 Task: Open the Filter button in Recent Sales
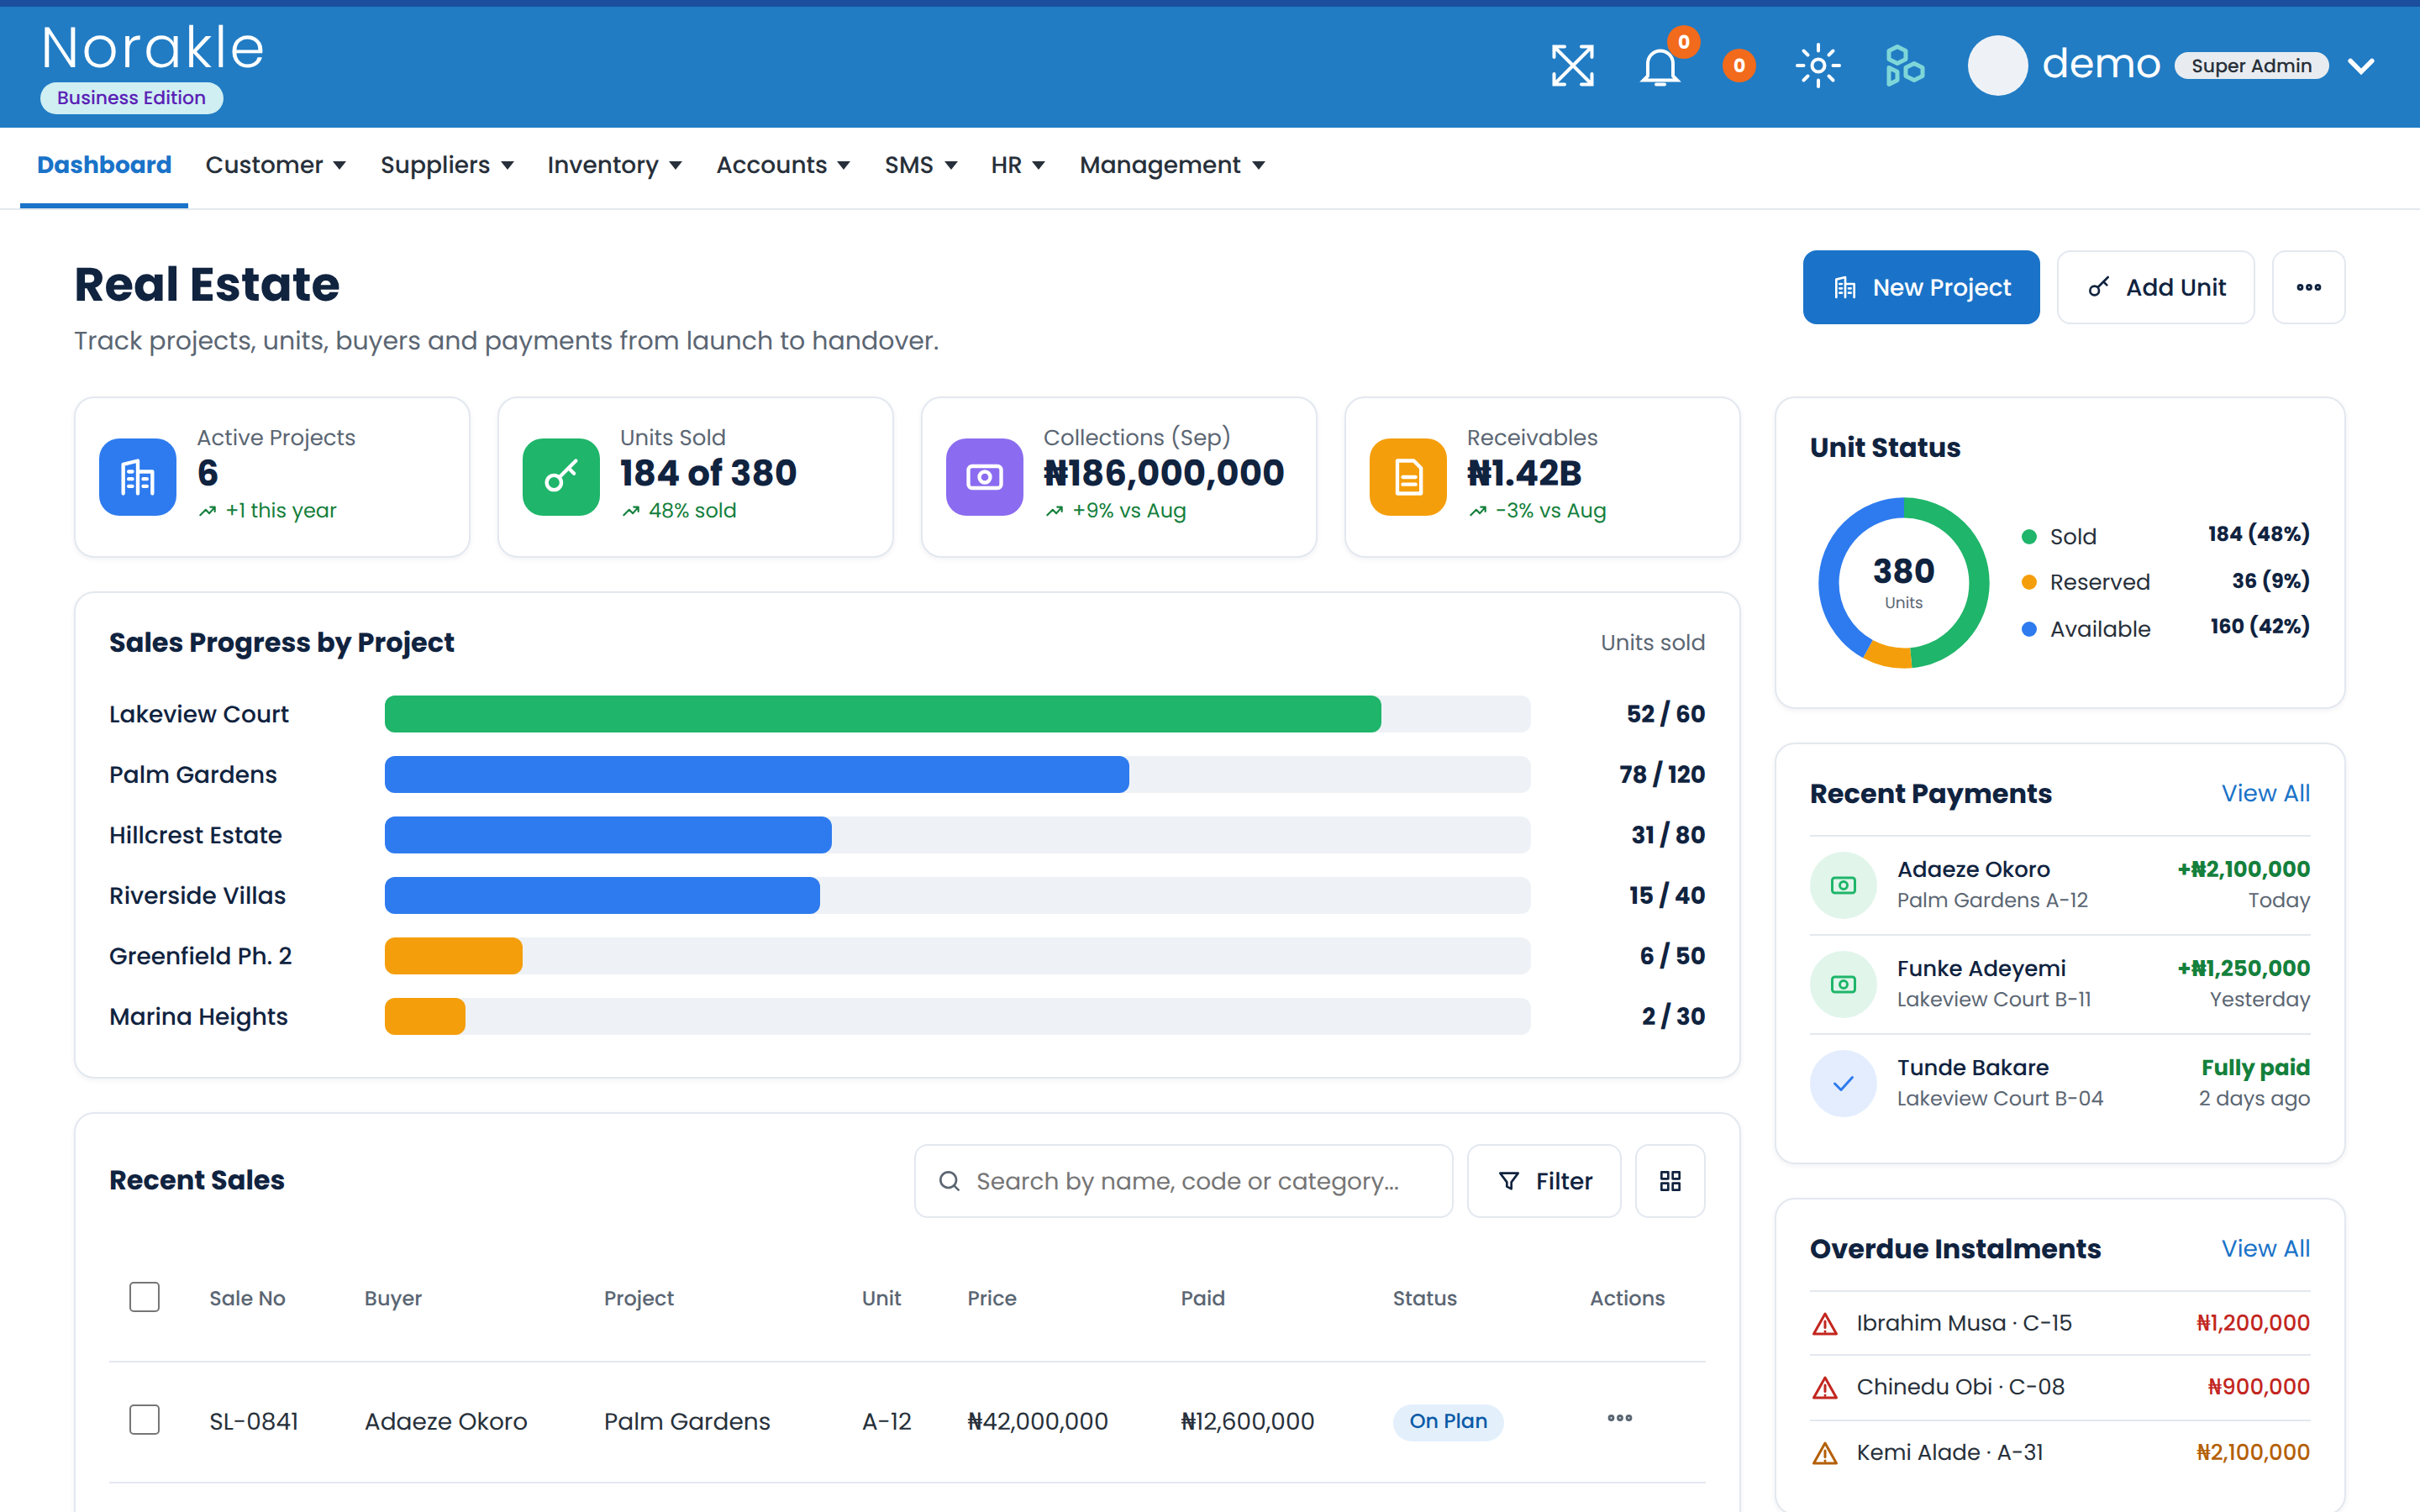click(1543, 1181)
